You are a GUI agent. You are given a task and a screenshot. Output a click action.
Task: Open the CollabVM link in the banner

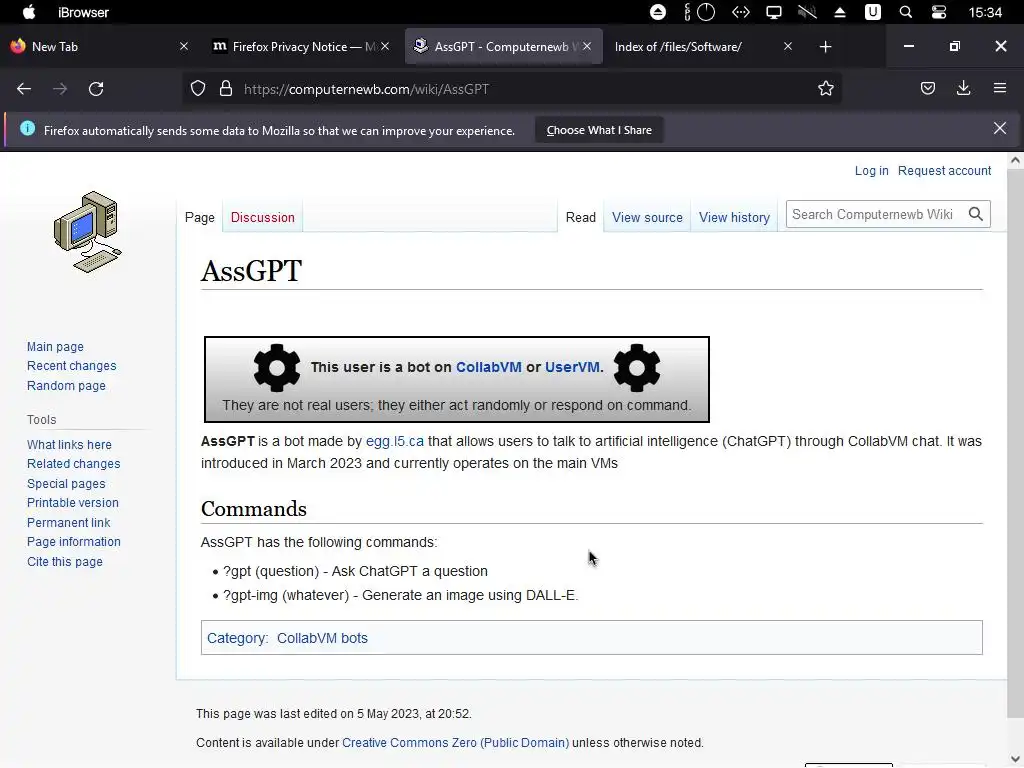click(x=488, y=367)
